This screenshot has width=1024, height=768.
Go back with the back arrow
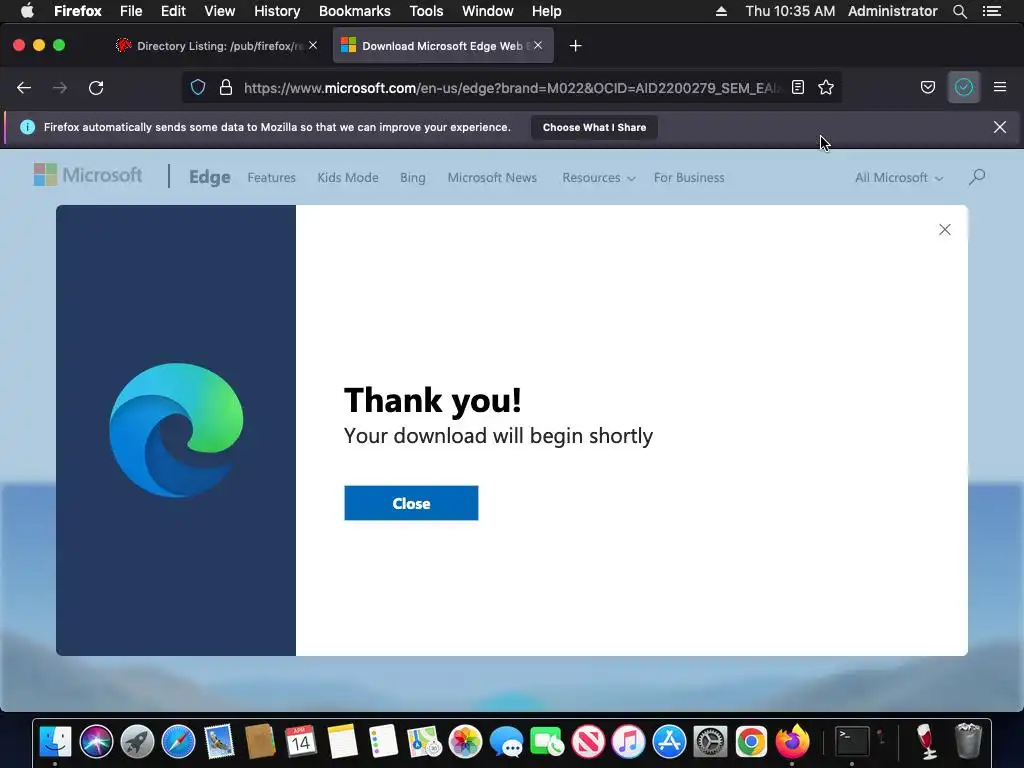pyautogui.click(x=24, y=88)
